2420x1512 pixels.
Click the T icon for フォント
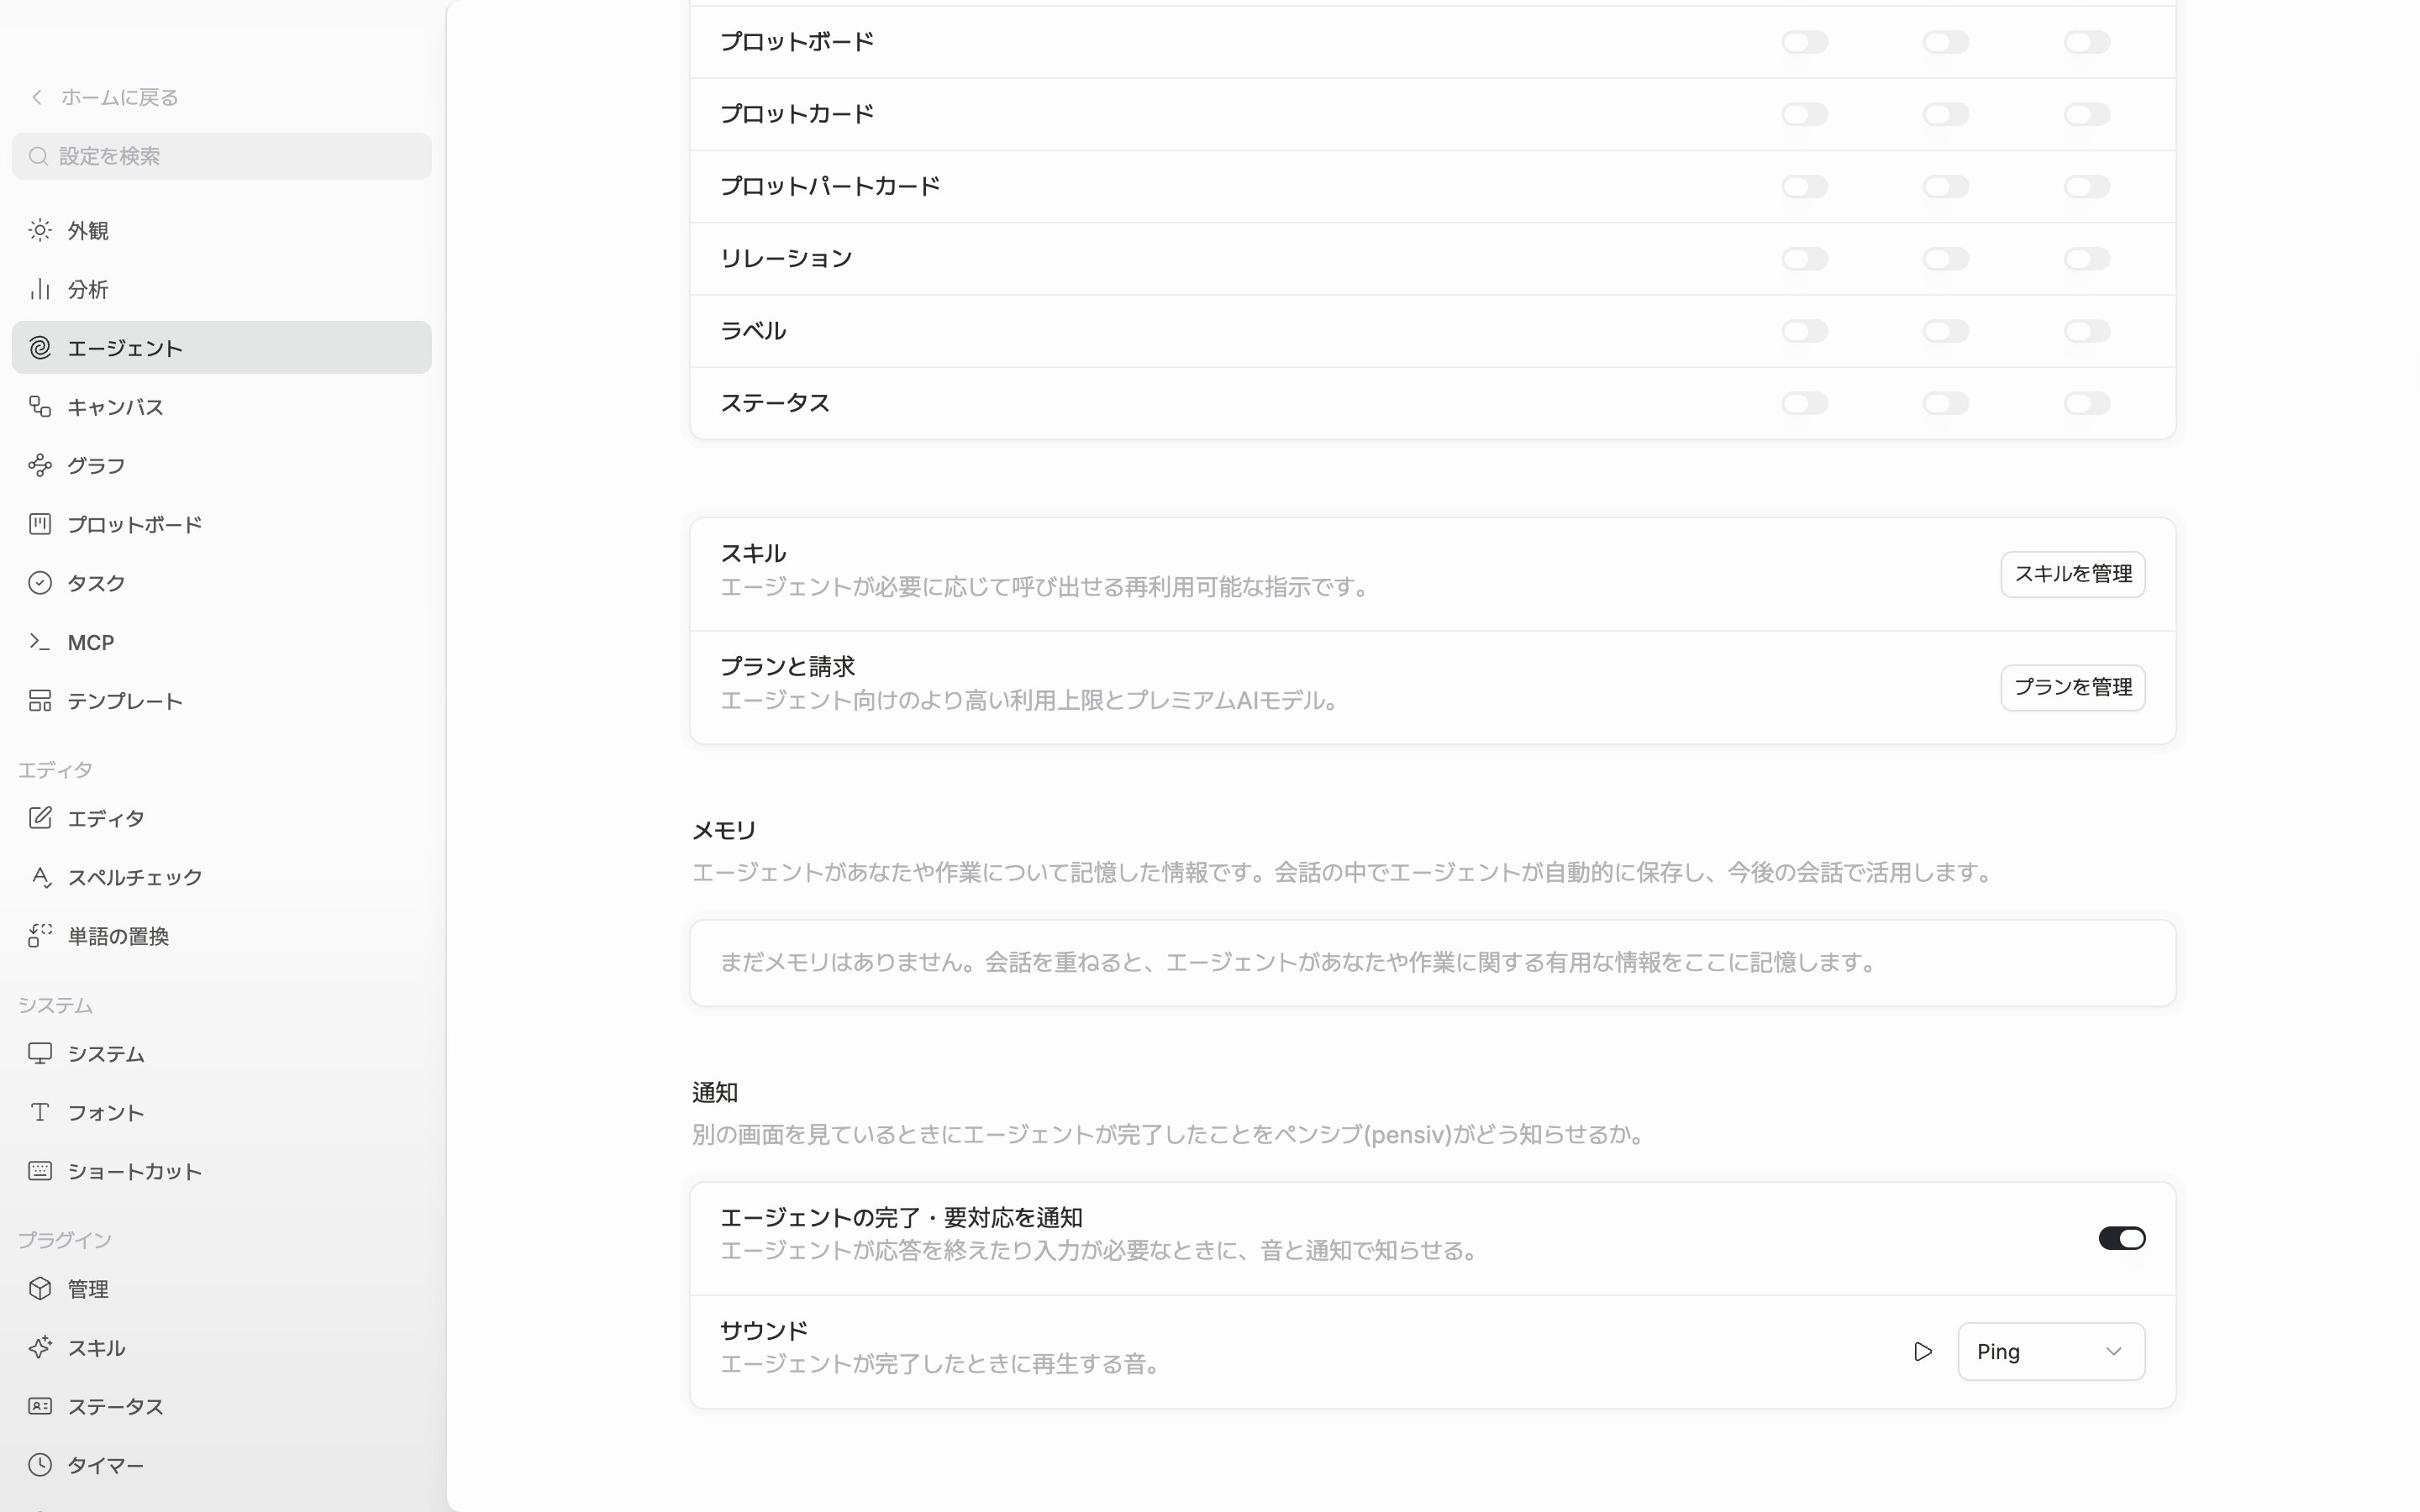[x=40, y=1113]
